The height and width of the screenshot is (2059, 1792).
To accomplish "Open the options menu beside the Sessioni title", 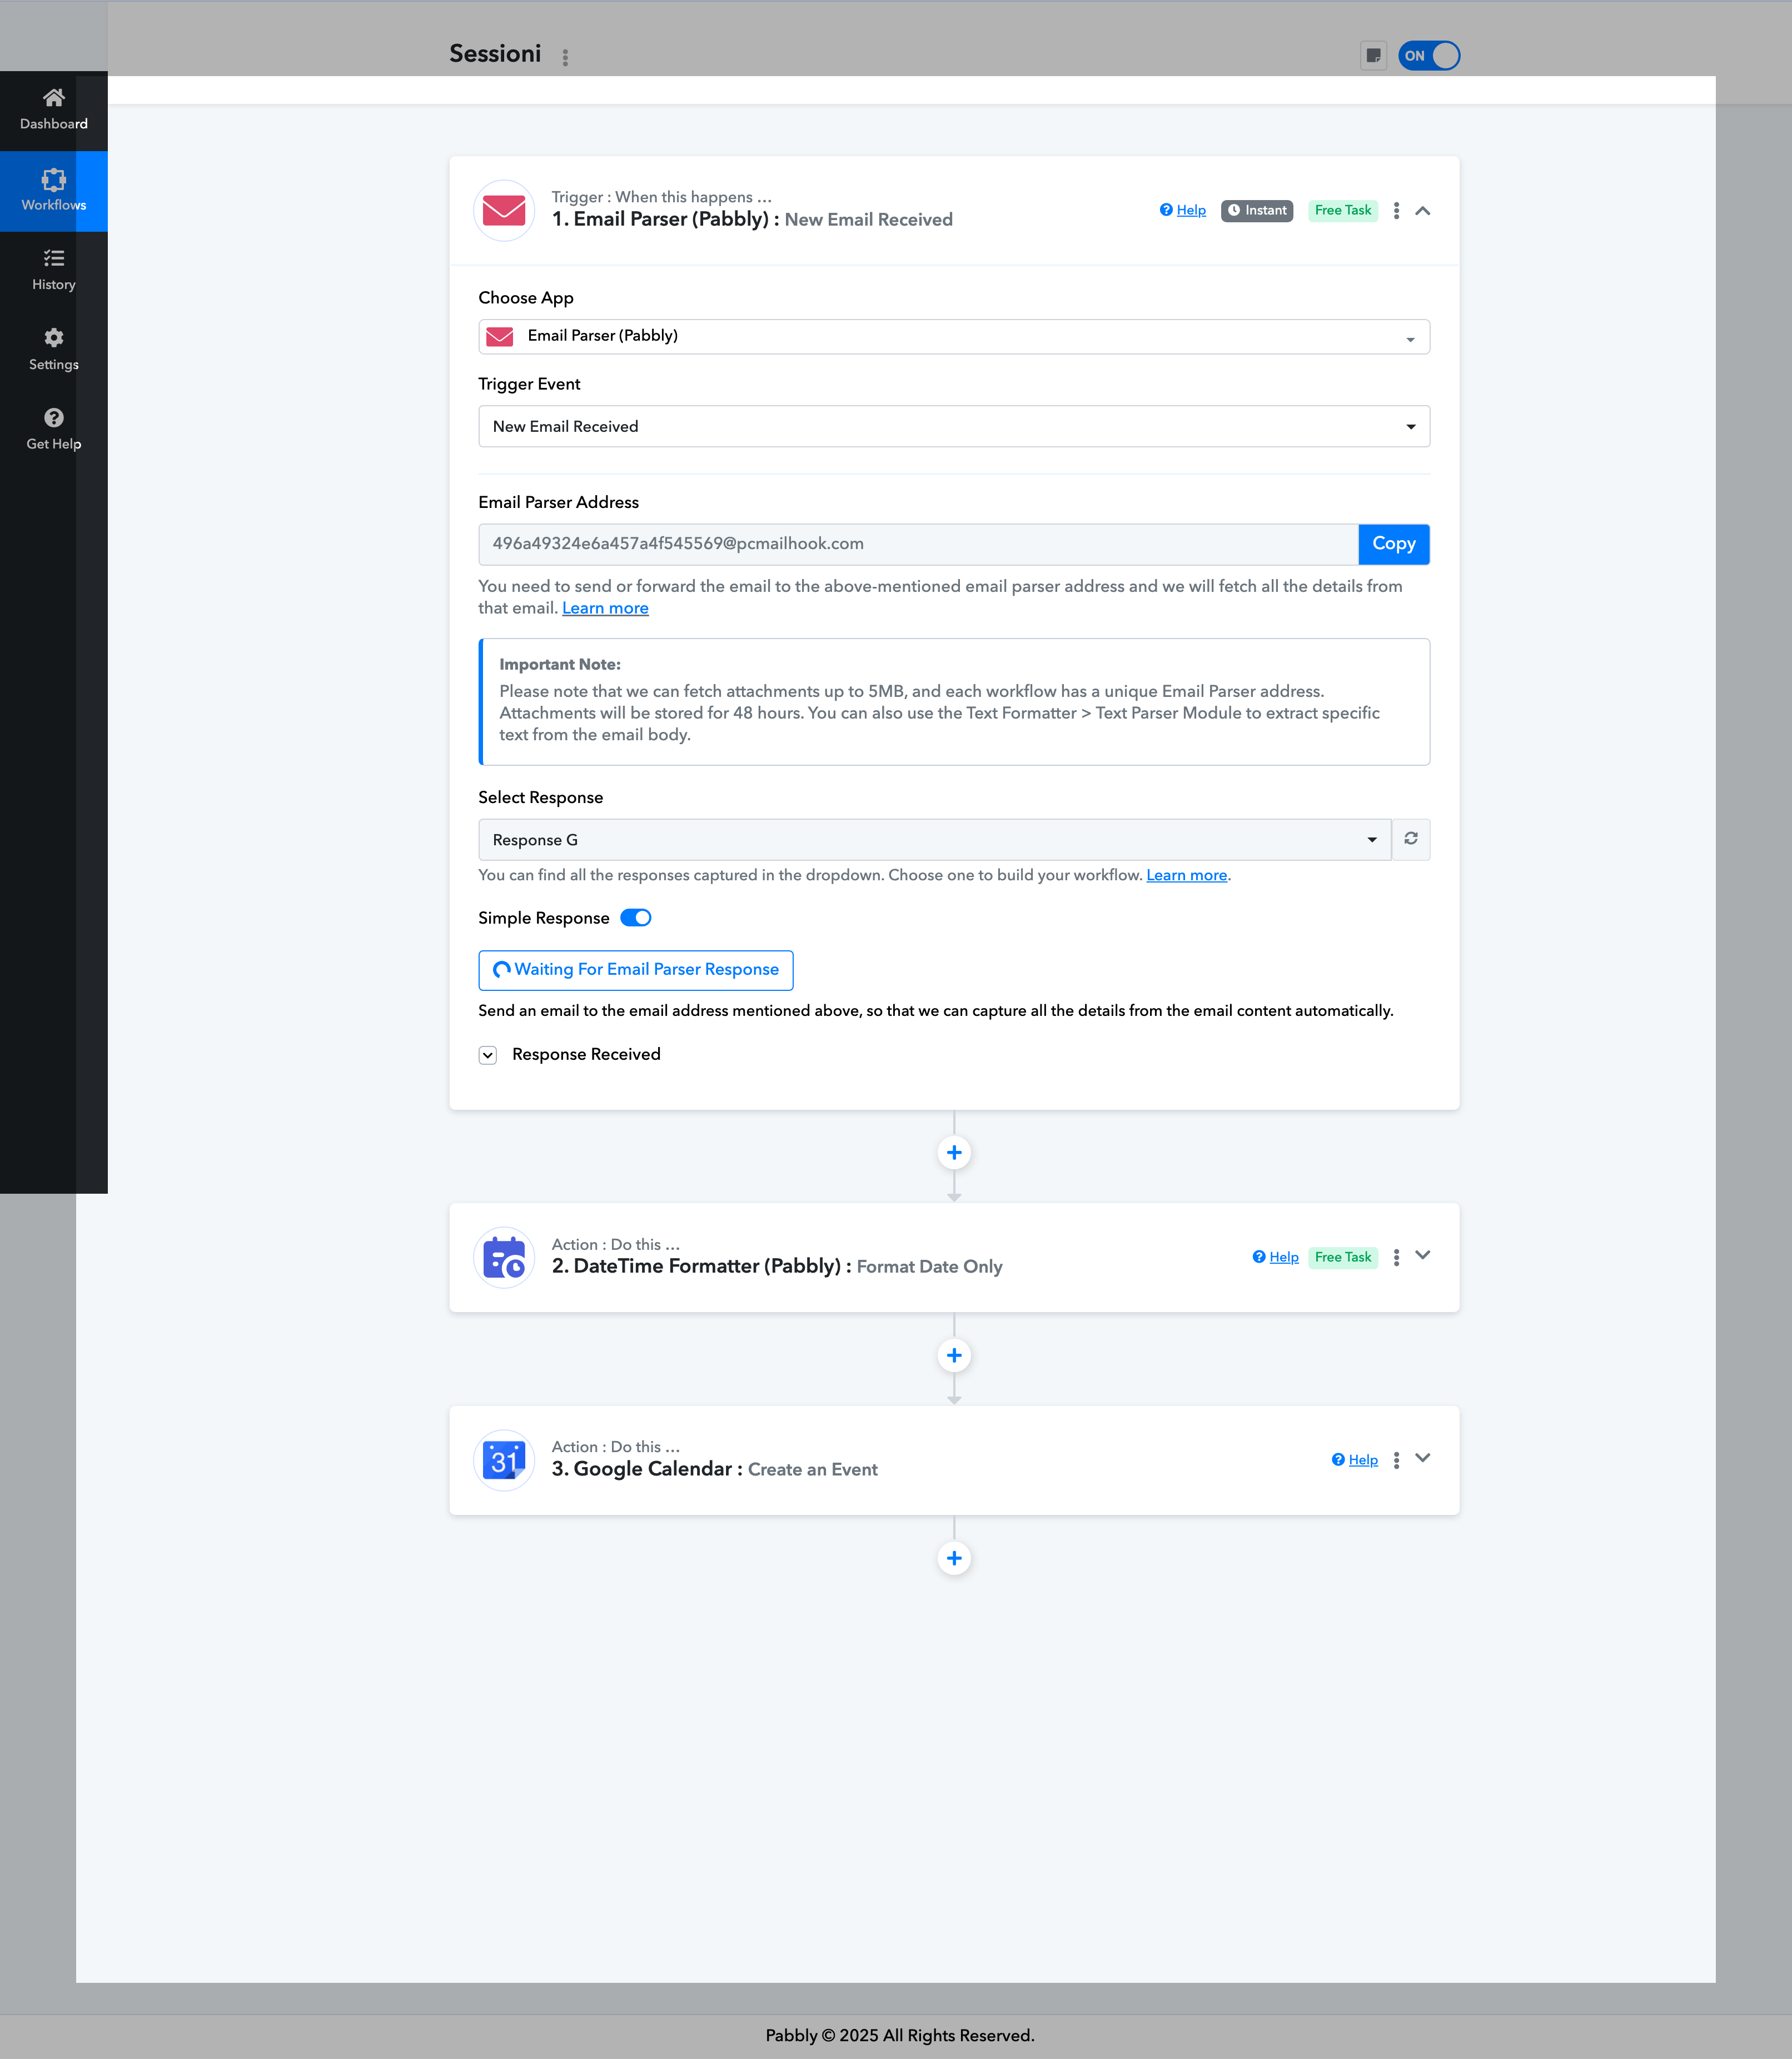I will [565, 57].
